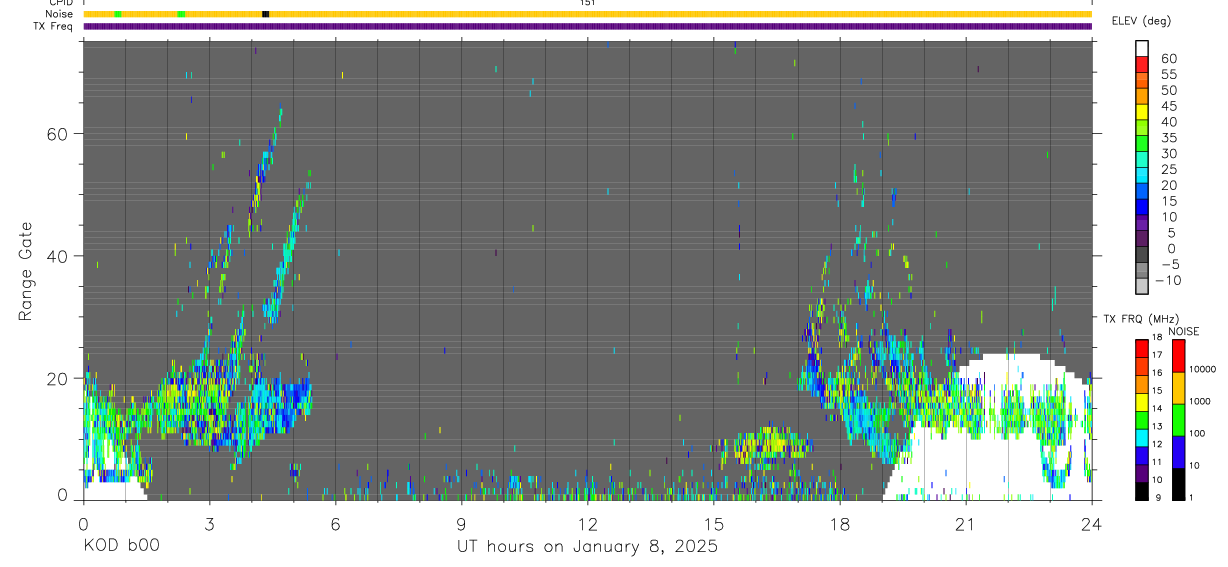Click the '100' label on noise scale

coord(1197,433)
